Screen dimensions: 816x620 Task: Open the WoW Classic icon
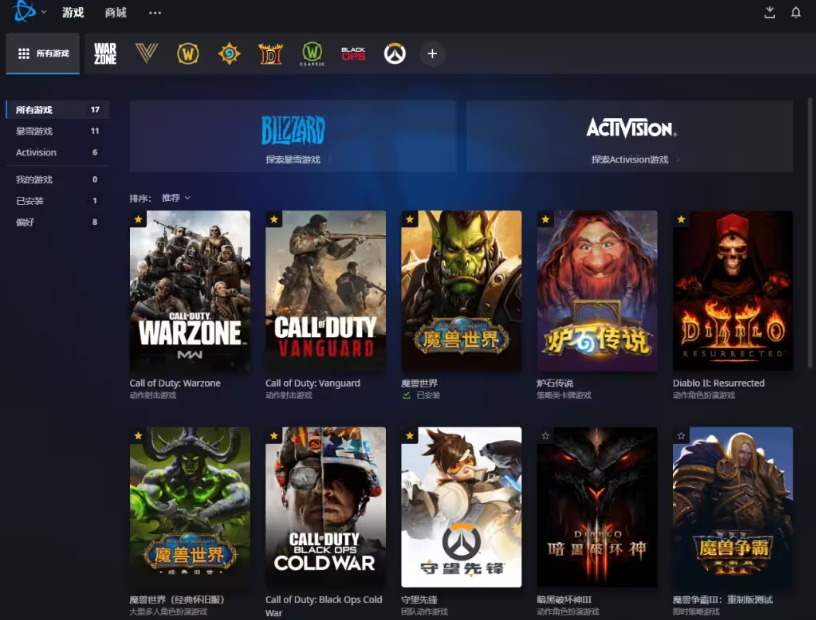[x=312, y=54]
